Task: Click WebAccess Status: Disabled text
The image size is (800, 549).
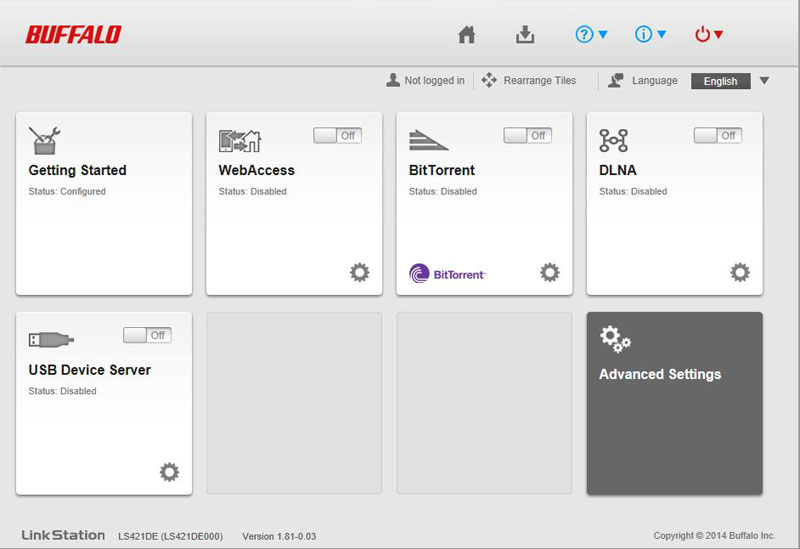Action: point(253,191)
